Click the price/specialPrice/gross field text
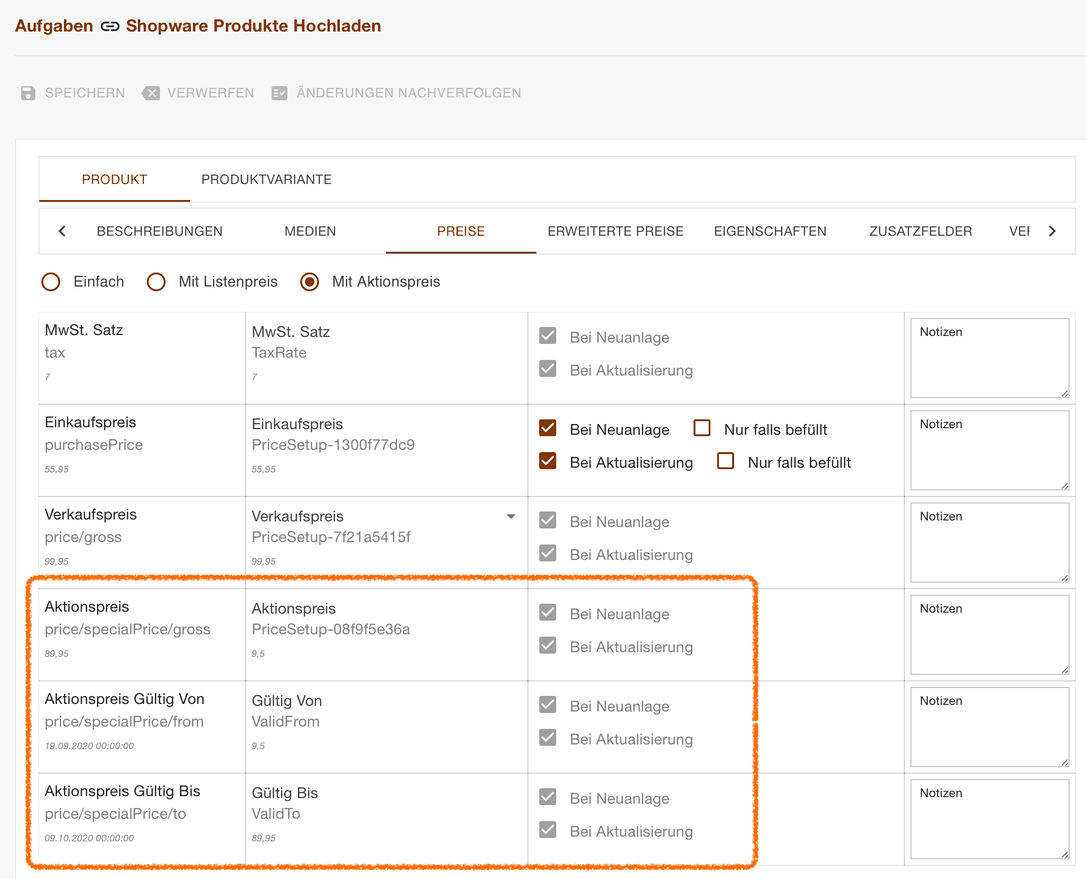Image resolution: width=1086 pixels, height=879 pixels. [x=127, y=630]
